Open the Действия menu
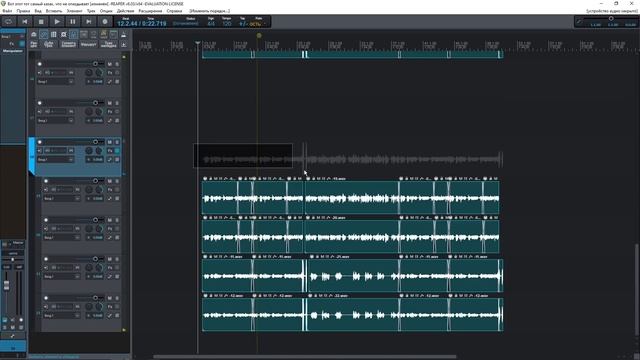The width and height of the screenshot is (640, 360). click(x=125, y=11)
